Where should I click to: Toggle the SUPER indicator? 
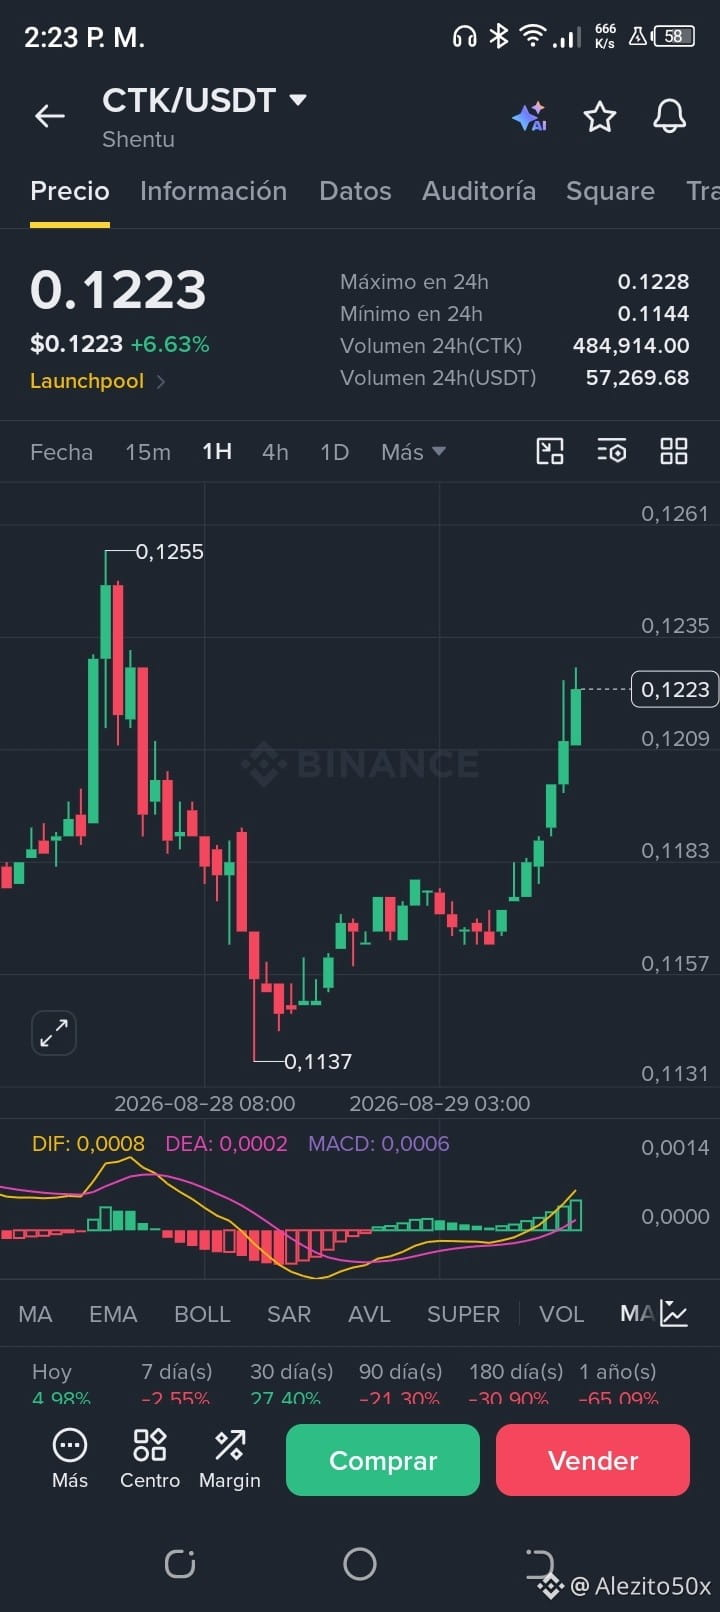click(463, 1314)
